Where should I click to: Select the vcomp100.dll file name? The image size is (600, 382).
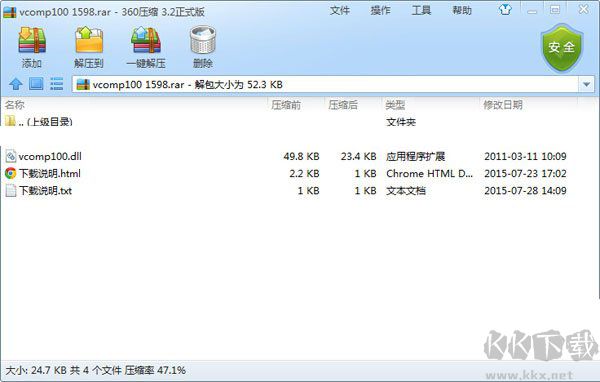click(x=50, y=156)
